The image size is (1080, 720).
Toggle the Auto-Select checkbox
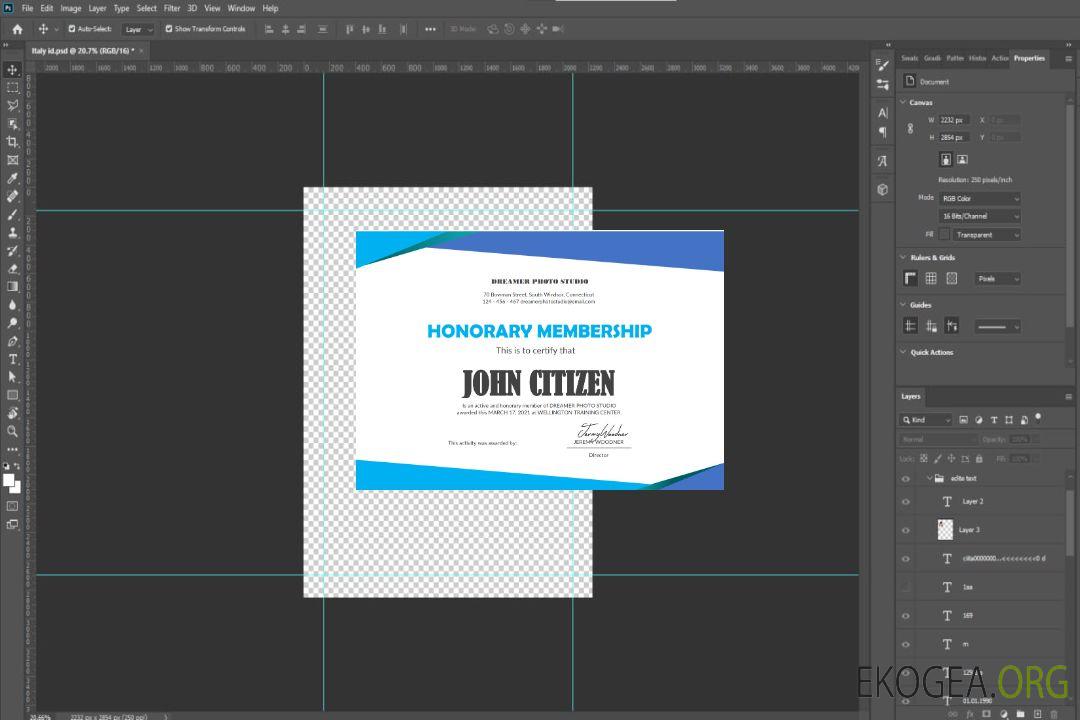(71, 29)
